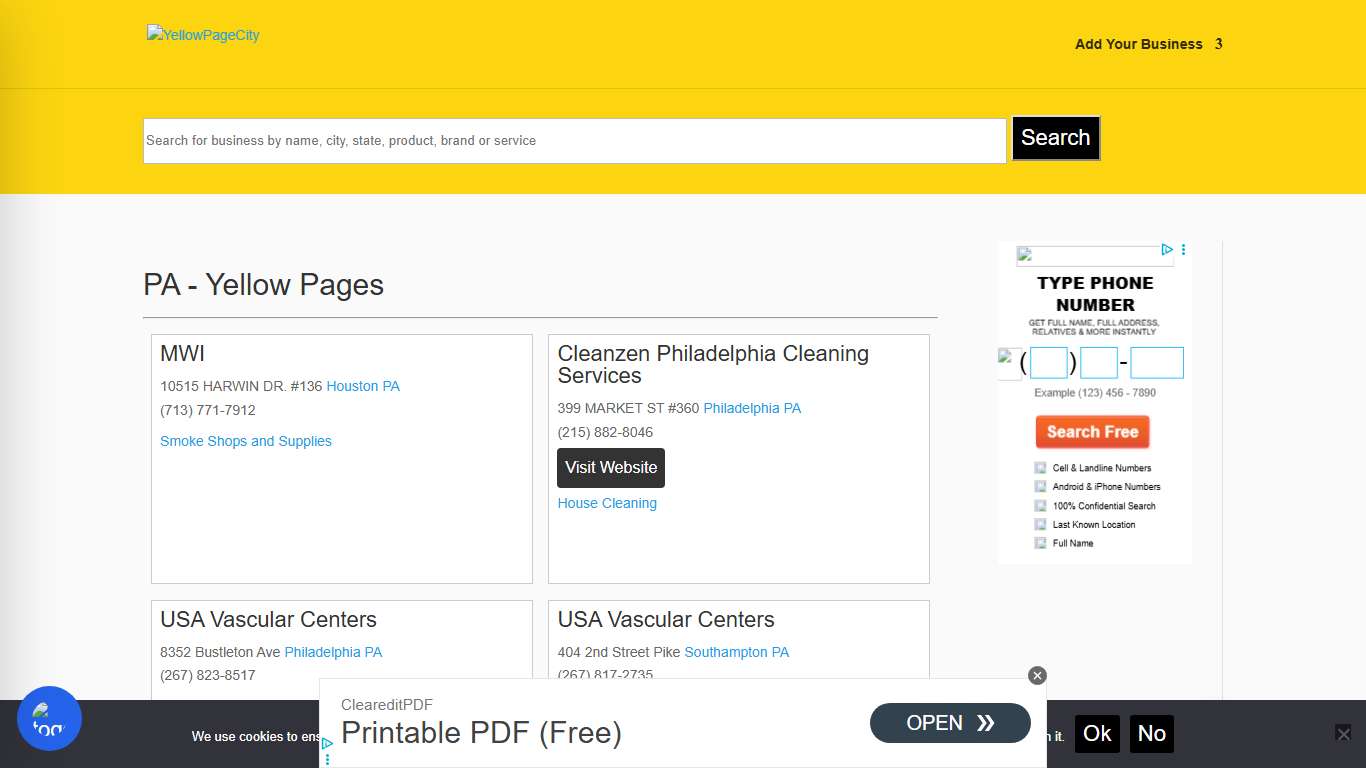Screen dimensions: 1366x768
Task: Click the AdChoices triangle on bottom banner ad
Action: (327, 744)
